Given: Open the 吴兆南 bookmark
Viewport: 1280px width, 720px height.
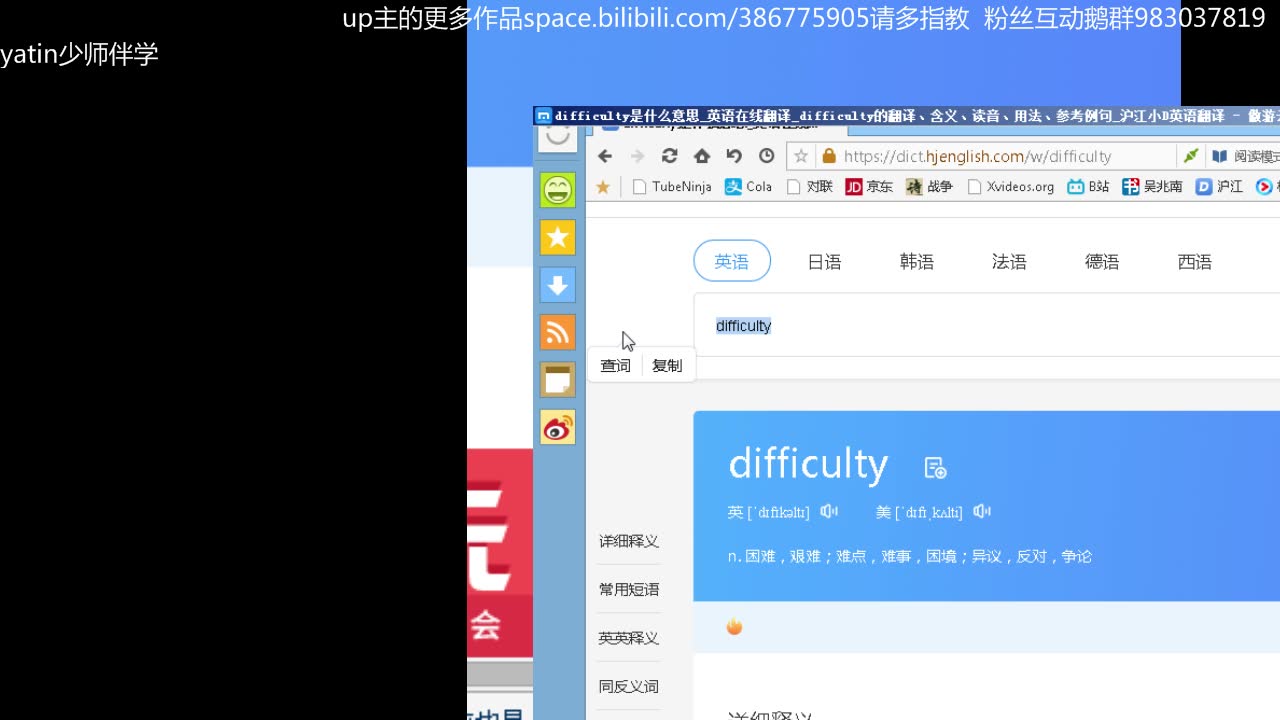Looking at the screenshot, I should (x=1152, y=187).
